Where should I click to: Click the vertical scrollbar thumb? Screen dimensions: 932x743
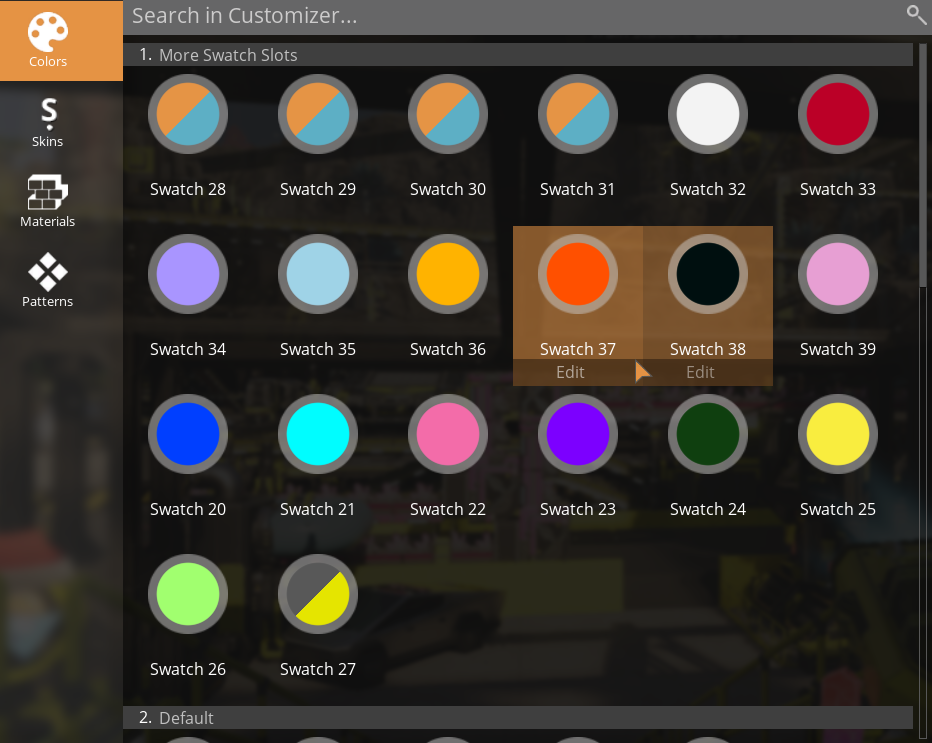click(922, 166)
